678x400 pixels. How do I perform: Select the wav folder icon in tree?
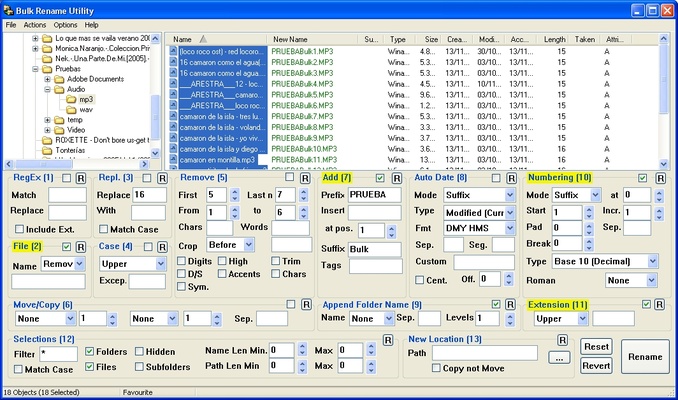coord(71,109)
